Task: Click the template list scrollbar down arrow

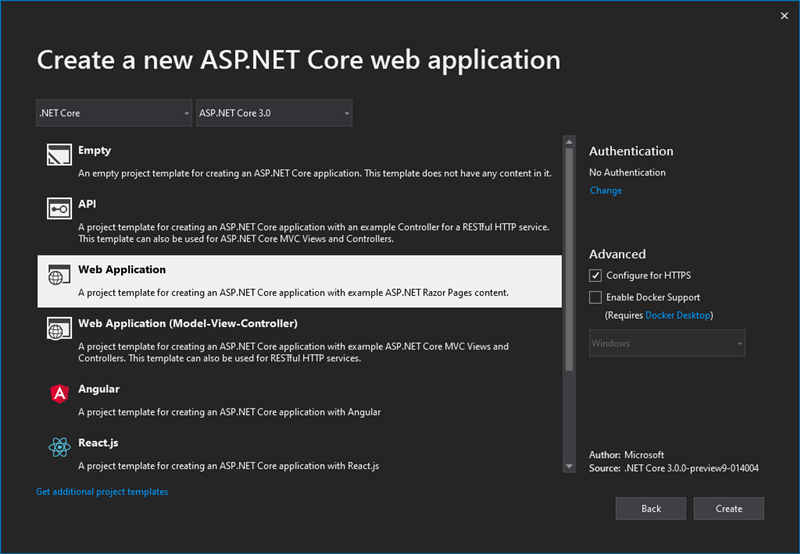Action: click(x=569, y=466)
